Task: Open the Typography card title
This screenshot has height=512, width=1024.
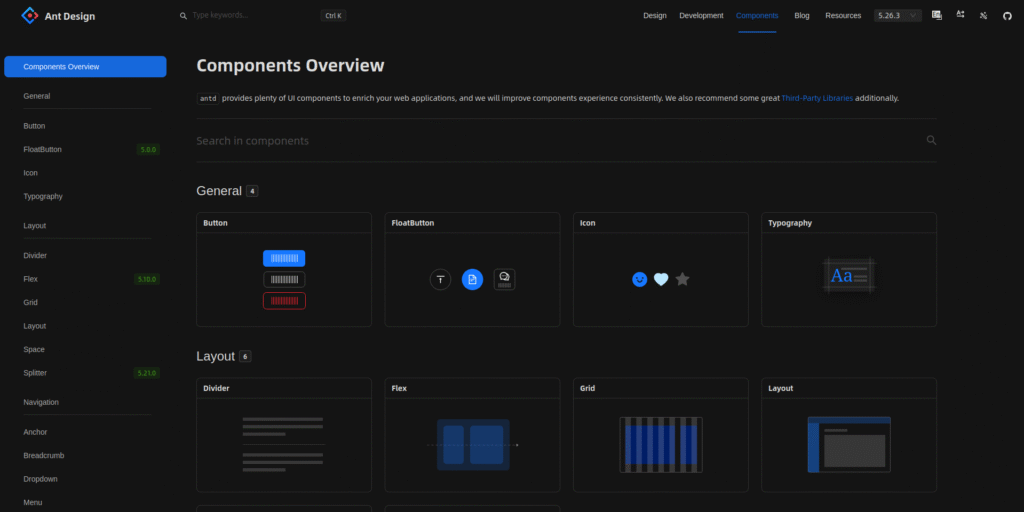Action: tap(790, 223)
